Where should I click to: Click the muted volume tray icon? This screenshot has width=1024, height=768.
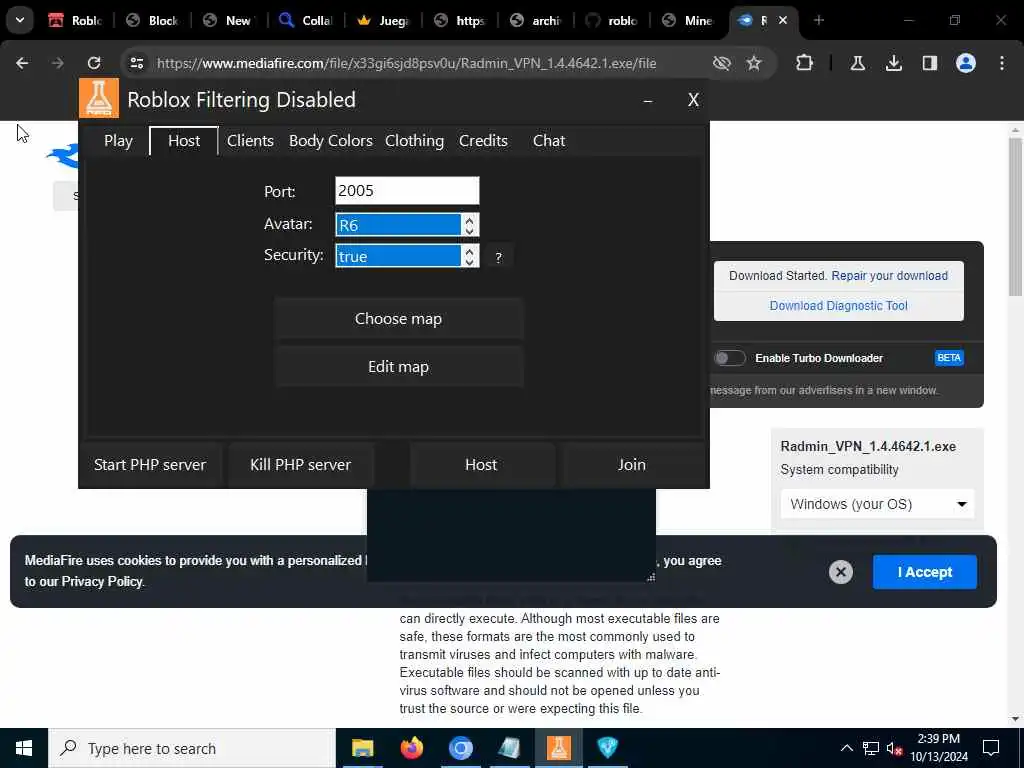[894, 748]
